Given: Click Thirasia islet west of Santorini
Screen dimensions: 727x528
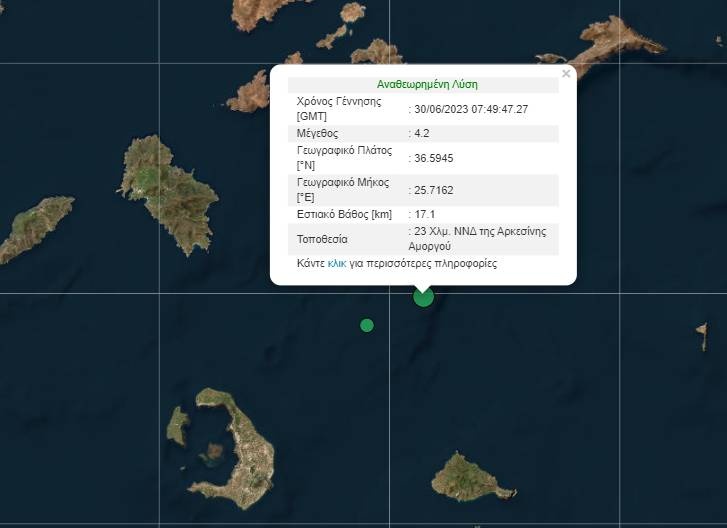Looking at the screenshot, I should [178, 425].
